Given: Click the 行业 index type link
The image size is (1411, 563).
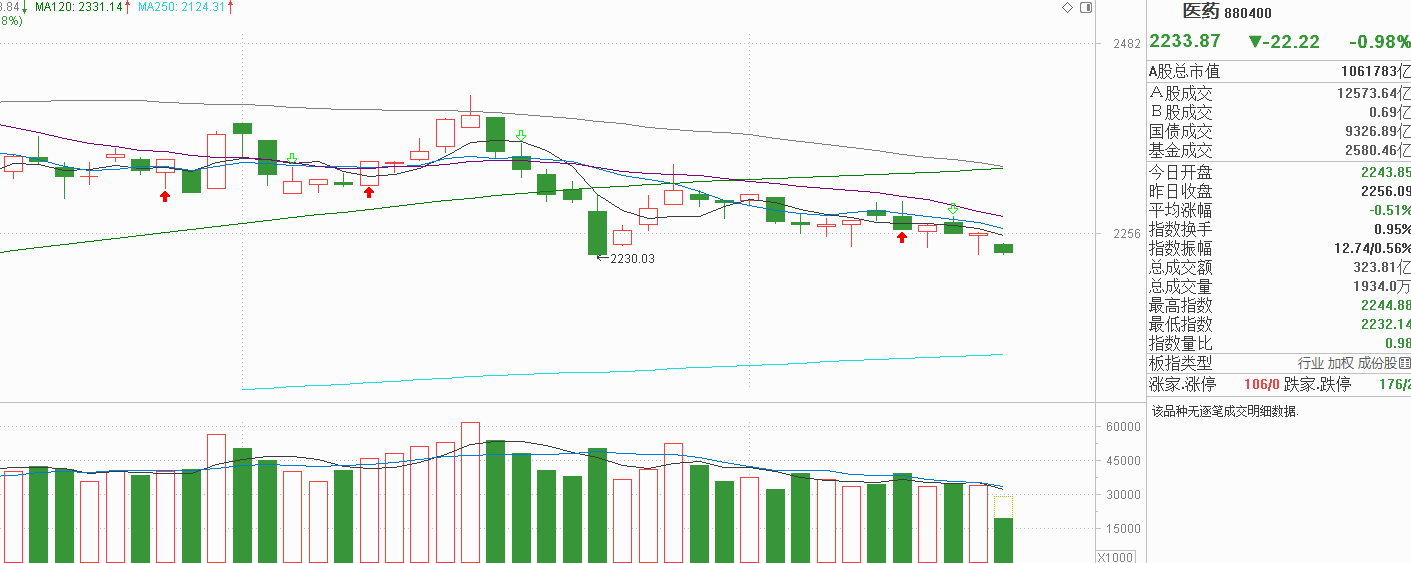Looking at the screenshot, I should 1311,363.
